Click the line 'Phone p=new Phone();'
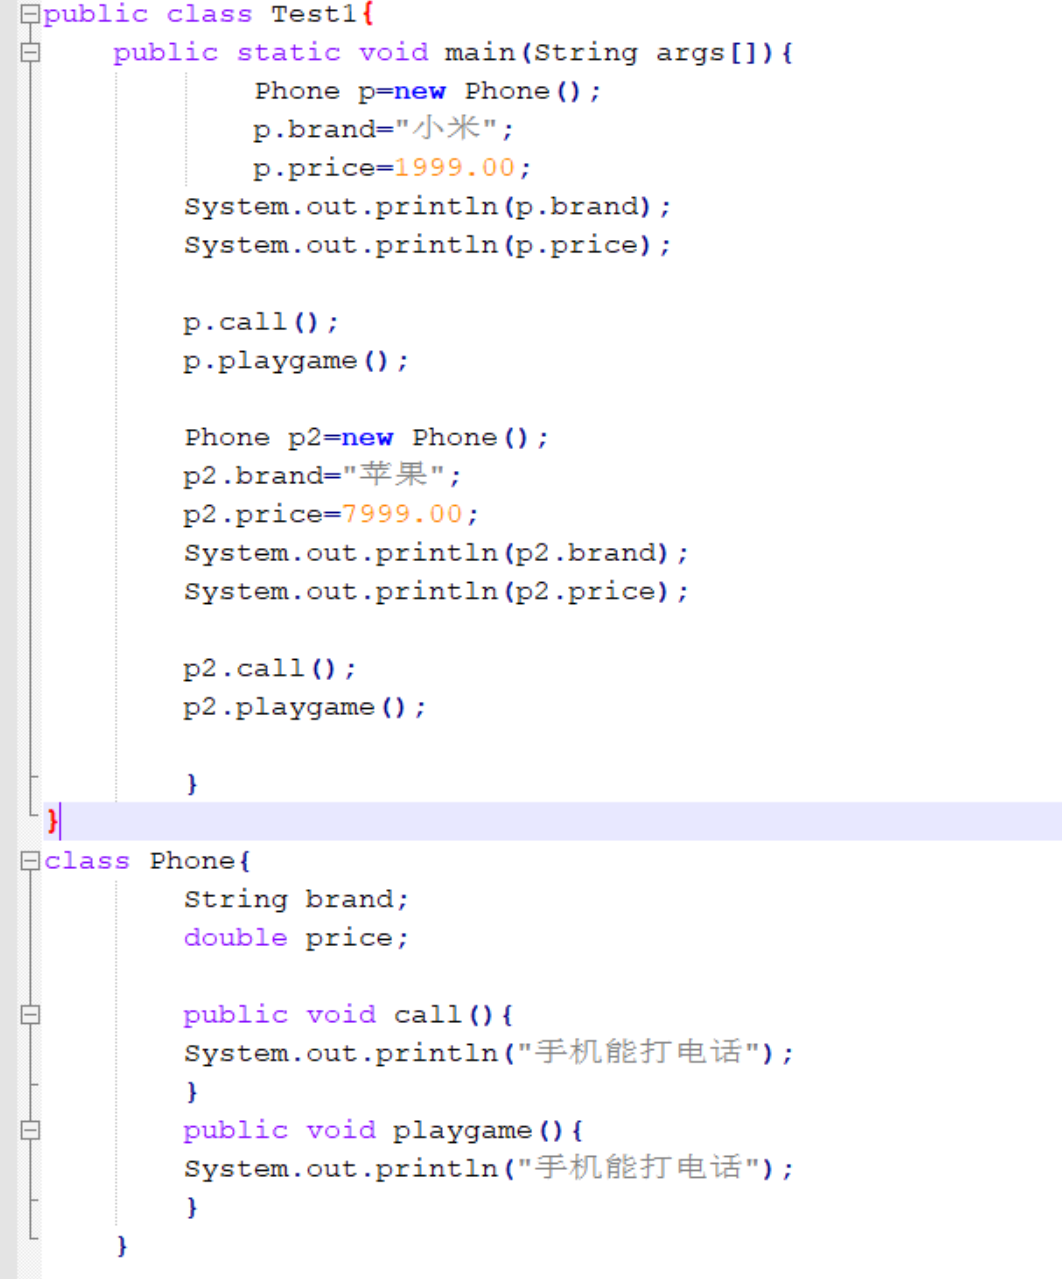The image size is (1062, 1279). (x=427, y=91)
